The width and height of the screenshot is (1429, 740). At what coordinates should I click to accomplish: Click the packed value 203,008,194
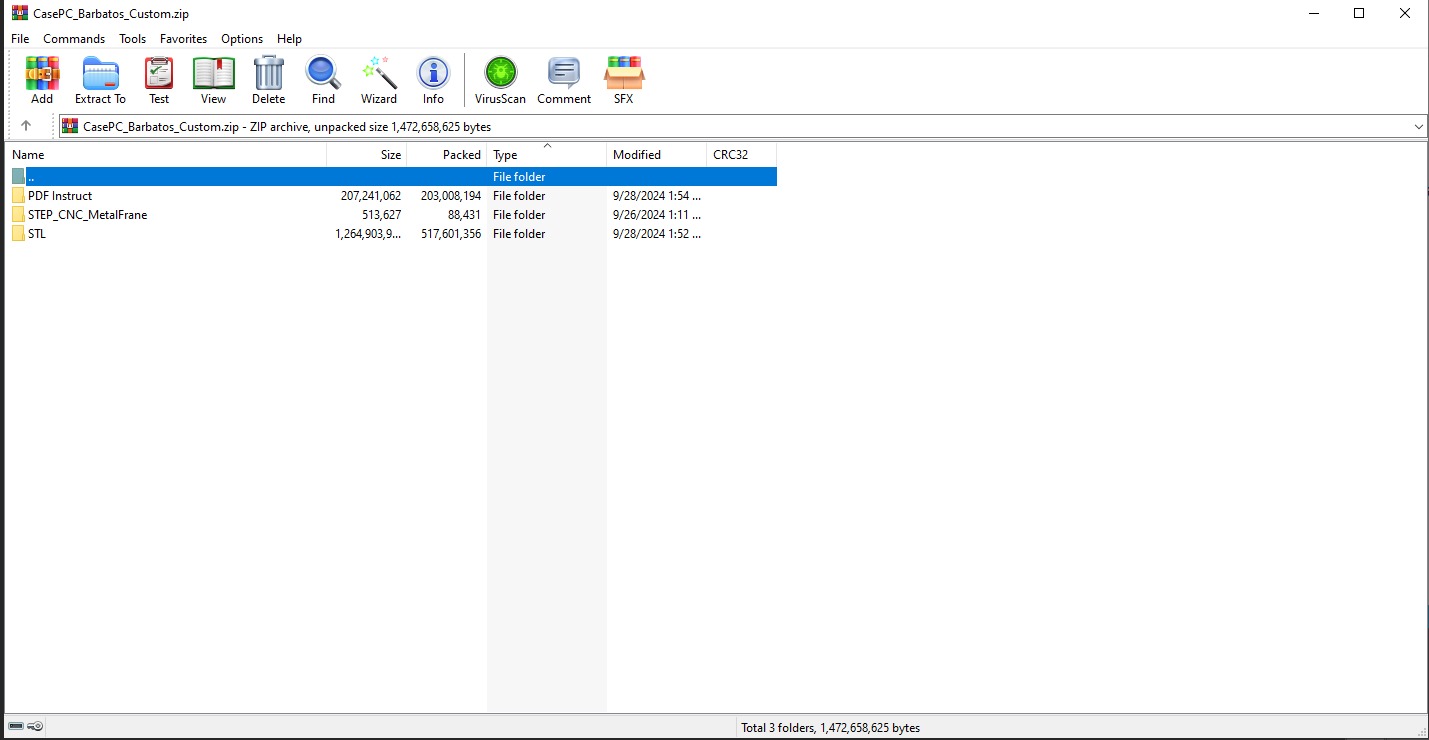(x=451, y=196)
